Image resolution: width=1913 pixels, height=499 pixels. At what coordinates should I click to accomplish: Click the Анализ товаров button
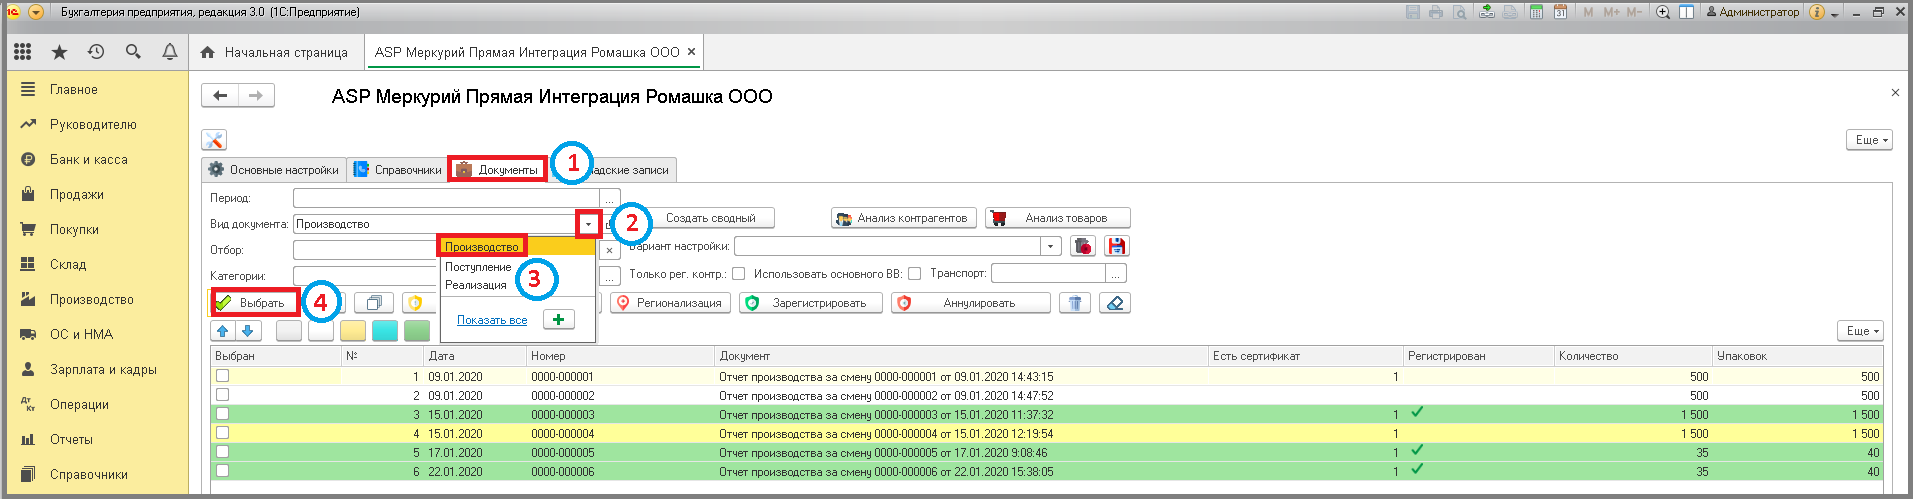click(1058, 218)
